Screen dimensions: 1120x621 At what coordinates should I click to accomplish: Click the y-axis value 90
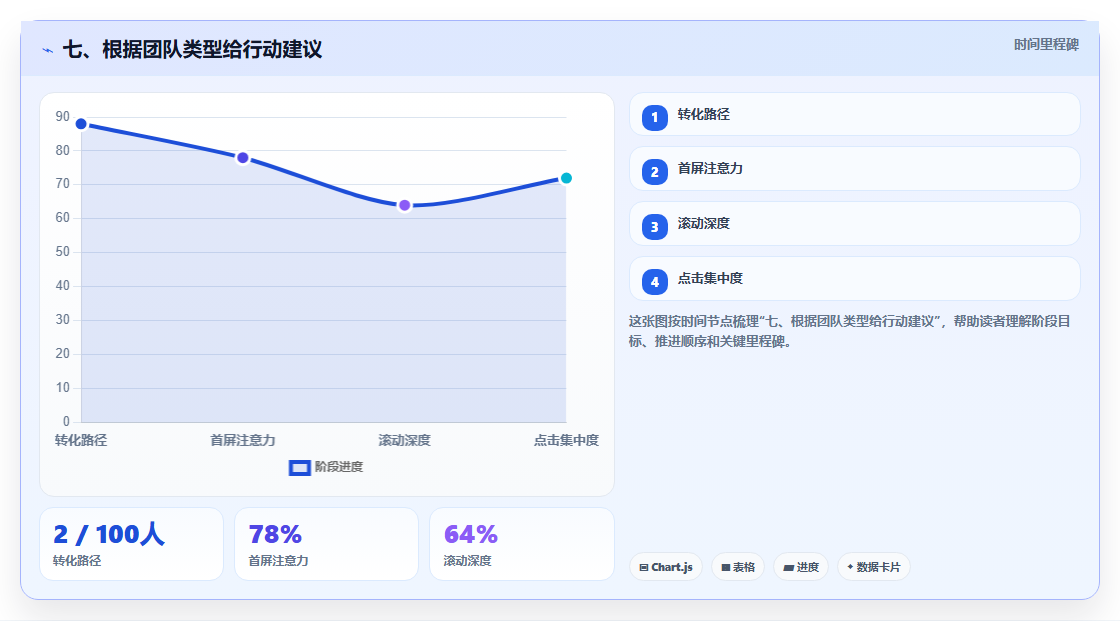(63, 116)
